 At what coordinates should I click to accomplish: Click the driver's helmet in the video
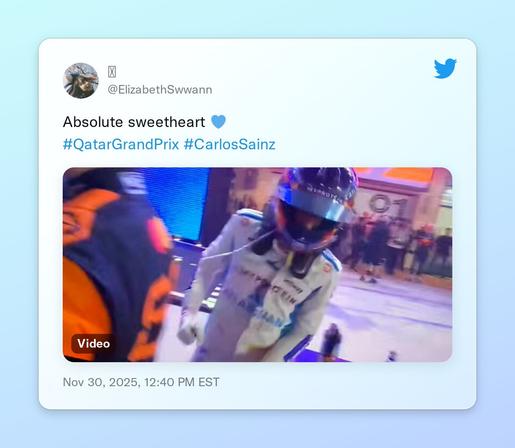click(313, 207)
